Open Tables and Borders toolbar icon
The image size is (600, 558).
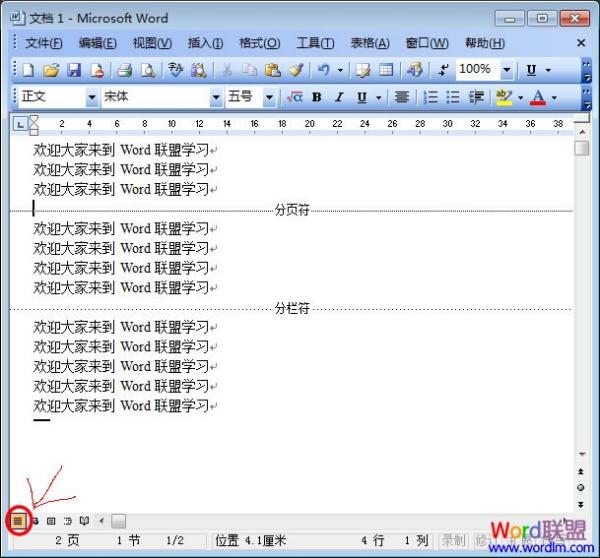point(362,70)
